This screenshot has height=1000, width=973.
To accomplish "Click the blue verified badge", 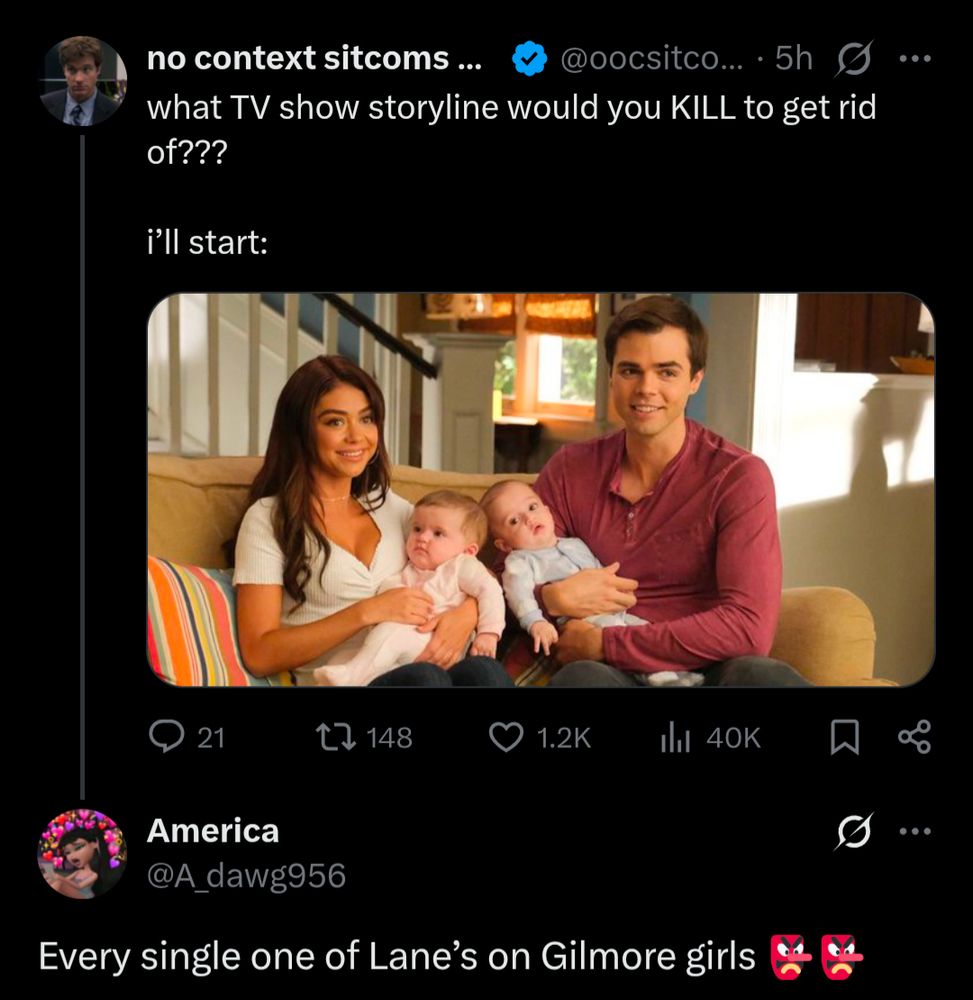I will [x=527, y=60].
